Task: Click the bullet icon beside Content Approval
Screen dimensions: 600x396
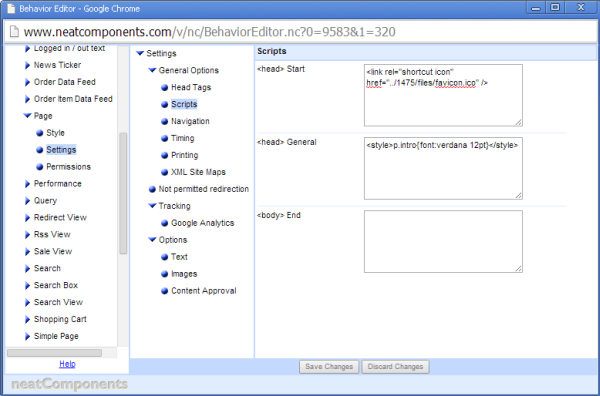Action: click(165, 291)
